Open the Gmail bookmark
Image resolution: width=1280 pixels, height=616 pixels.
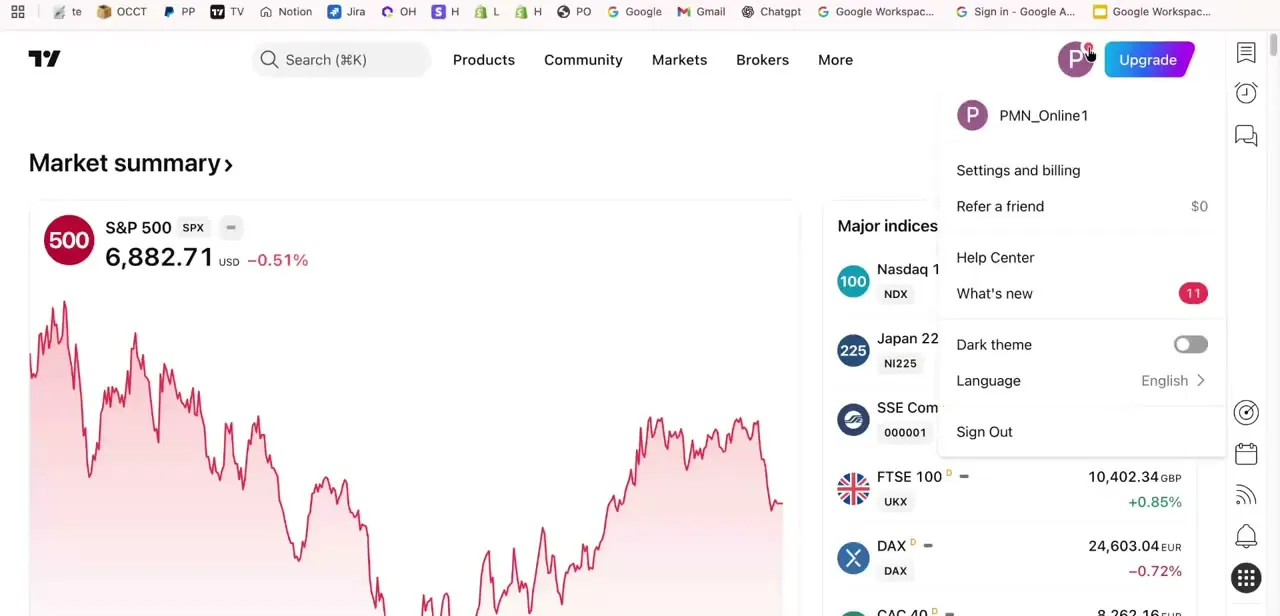[x=701, y=12]
